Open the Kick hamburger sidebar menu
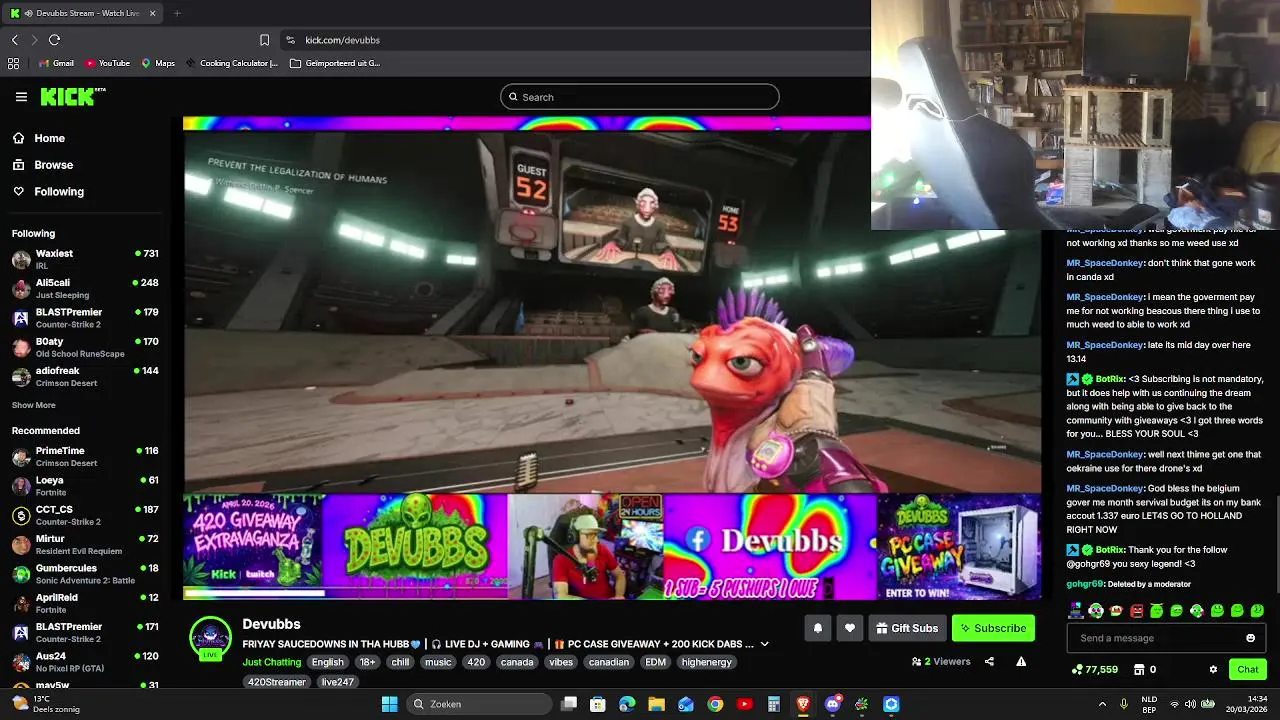 (x=21, y=97)
